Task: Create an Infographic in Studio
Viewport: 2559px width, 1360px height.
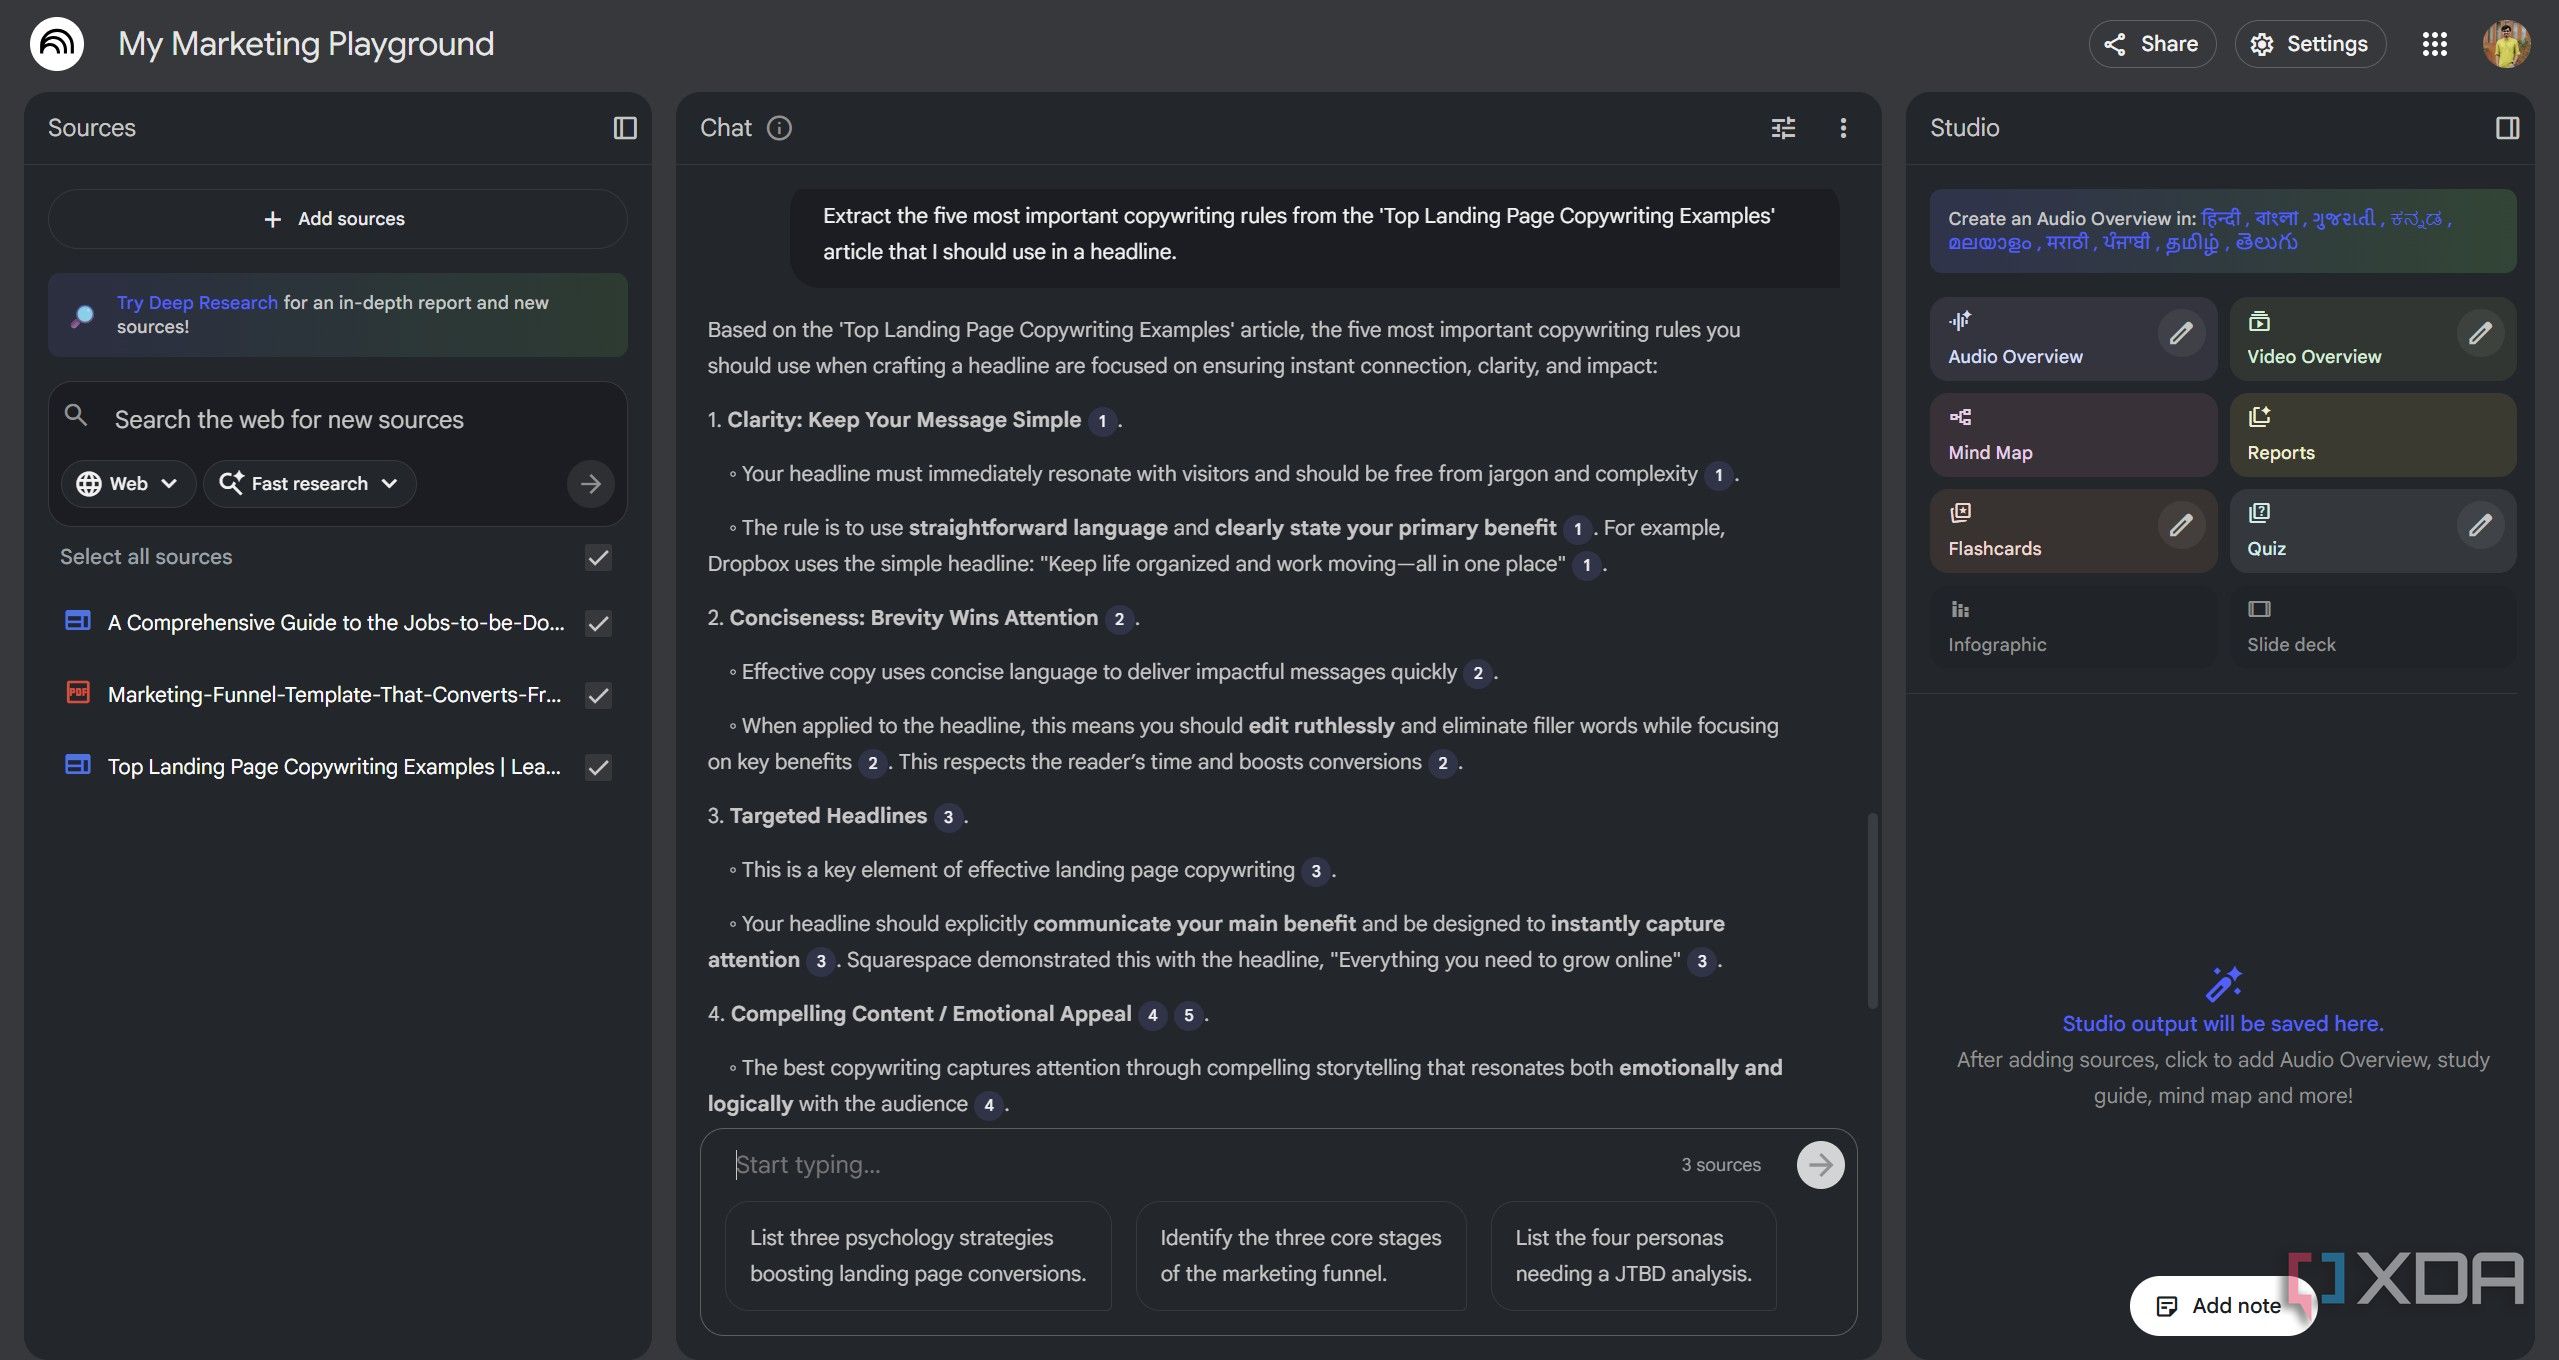Action: pos(2073,627)
